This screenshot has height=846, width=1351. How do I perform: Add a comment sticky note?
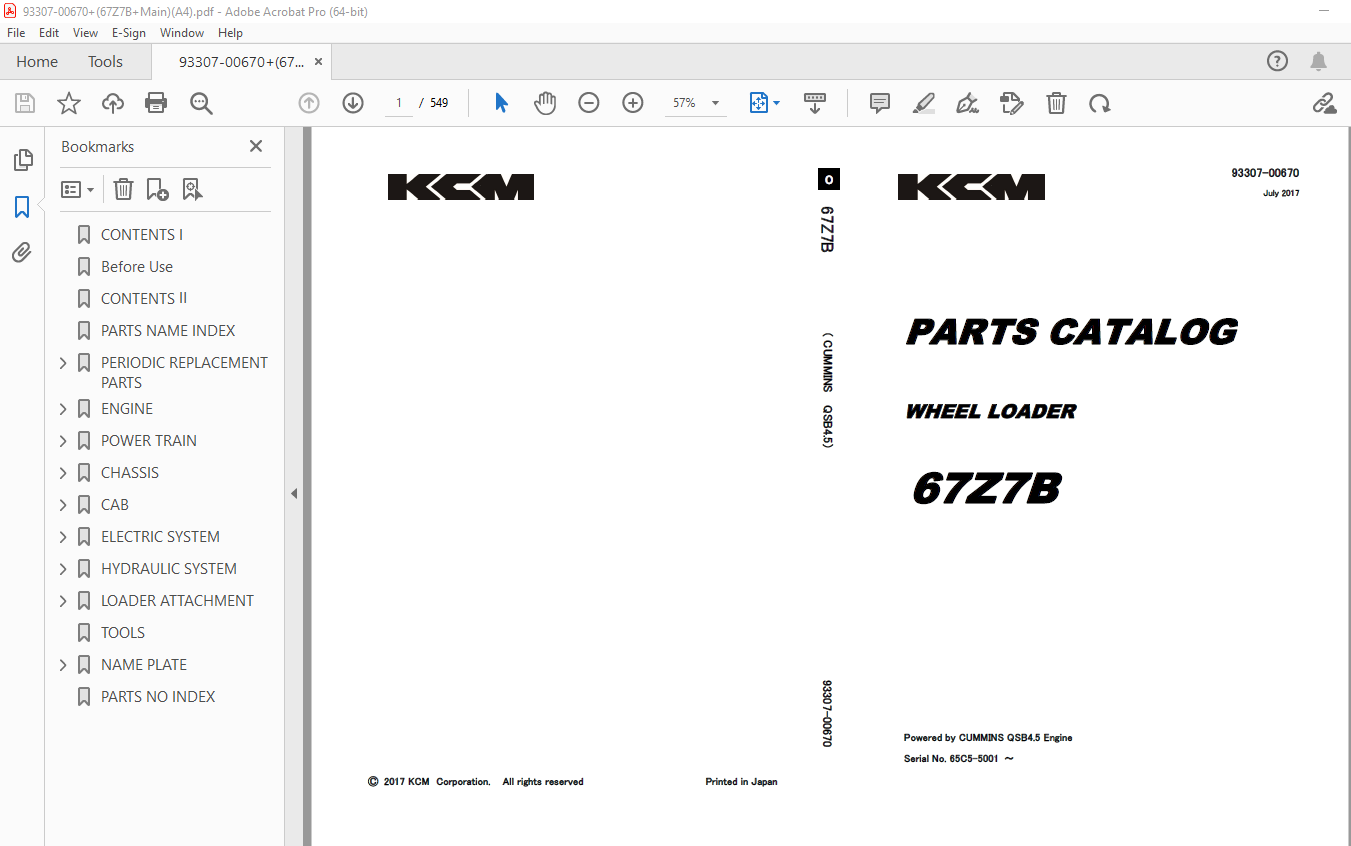880,103
